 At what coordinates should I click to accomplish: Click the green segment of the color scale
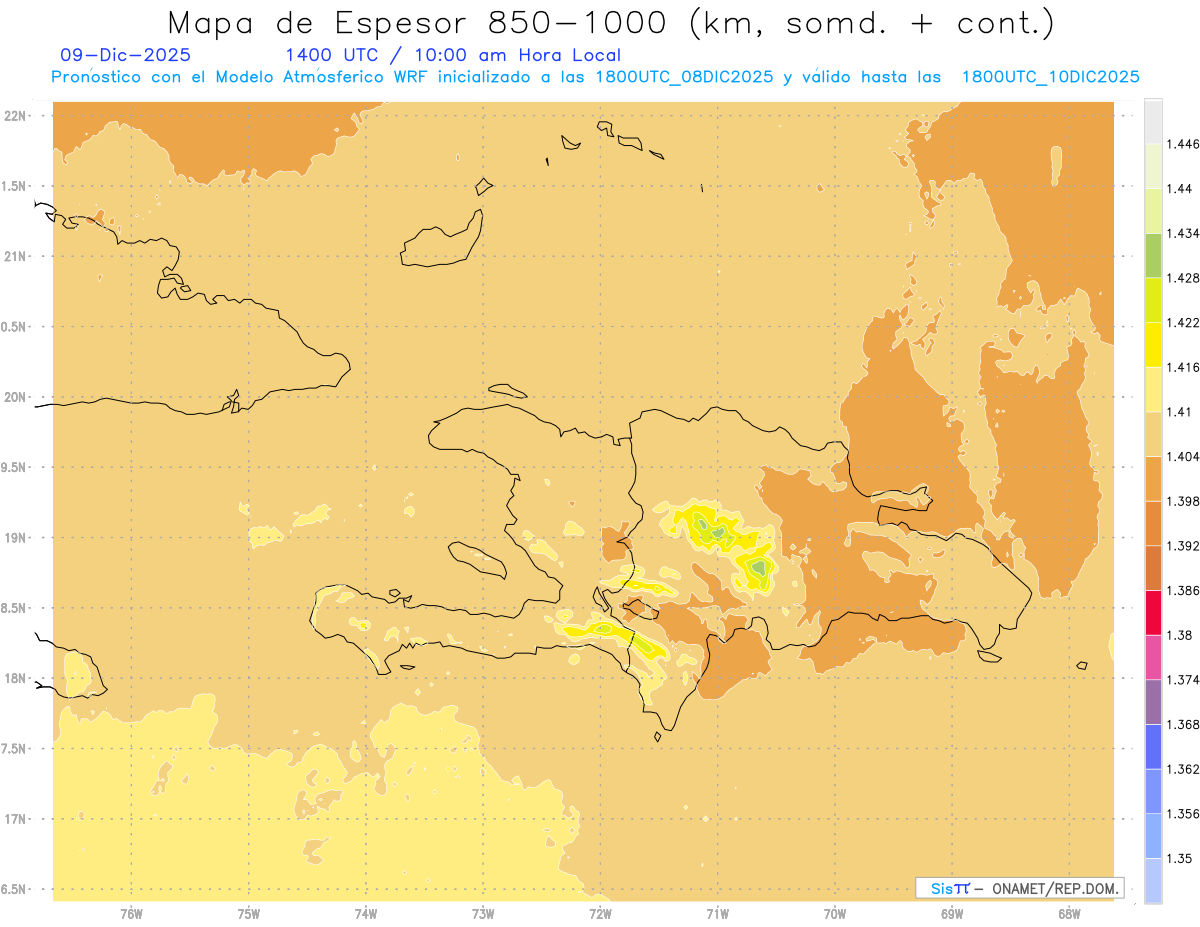pos(1153,255)
